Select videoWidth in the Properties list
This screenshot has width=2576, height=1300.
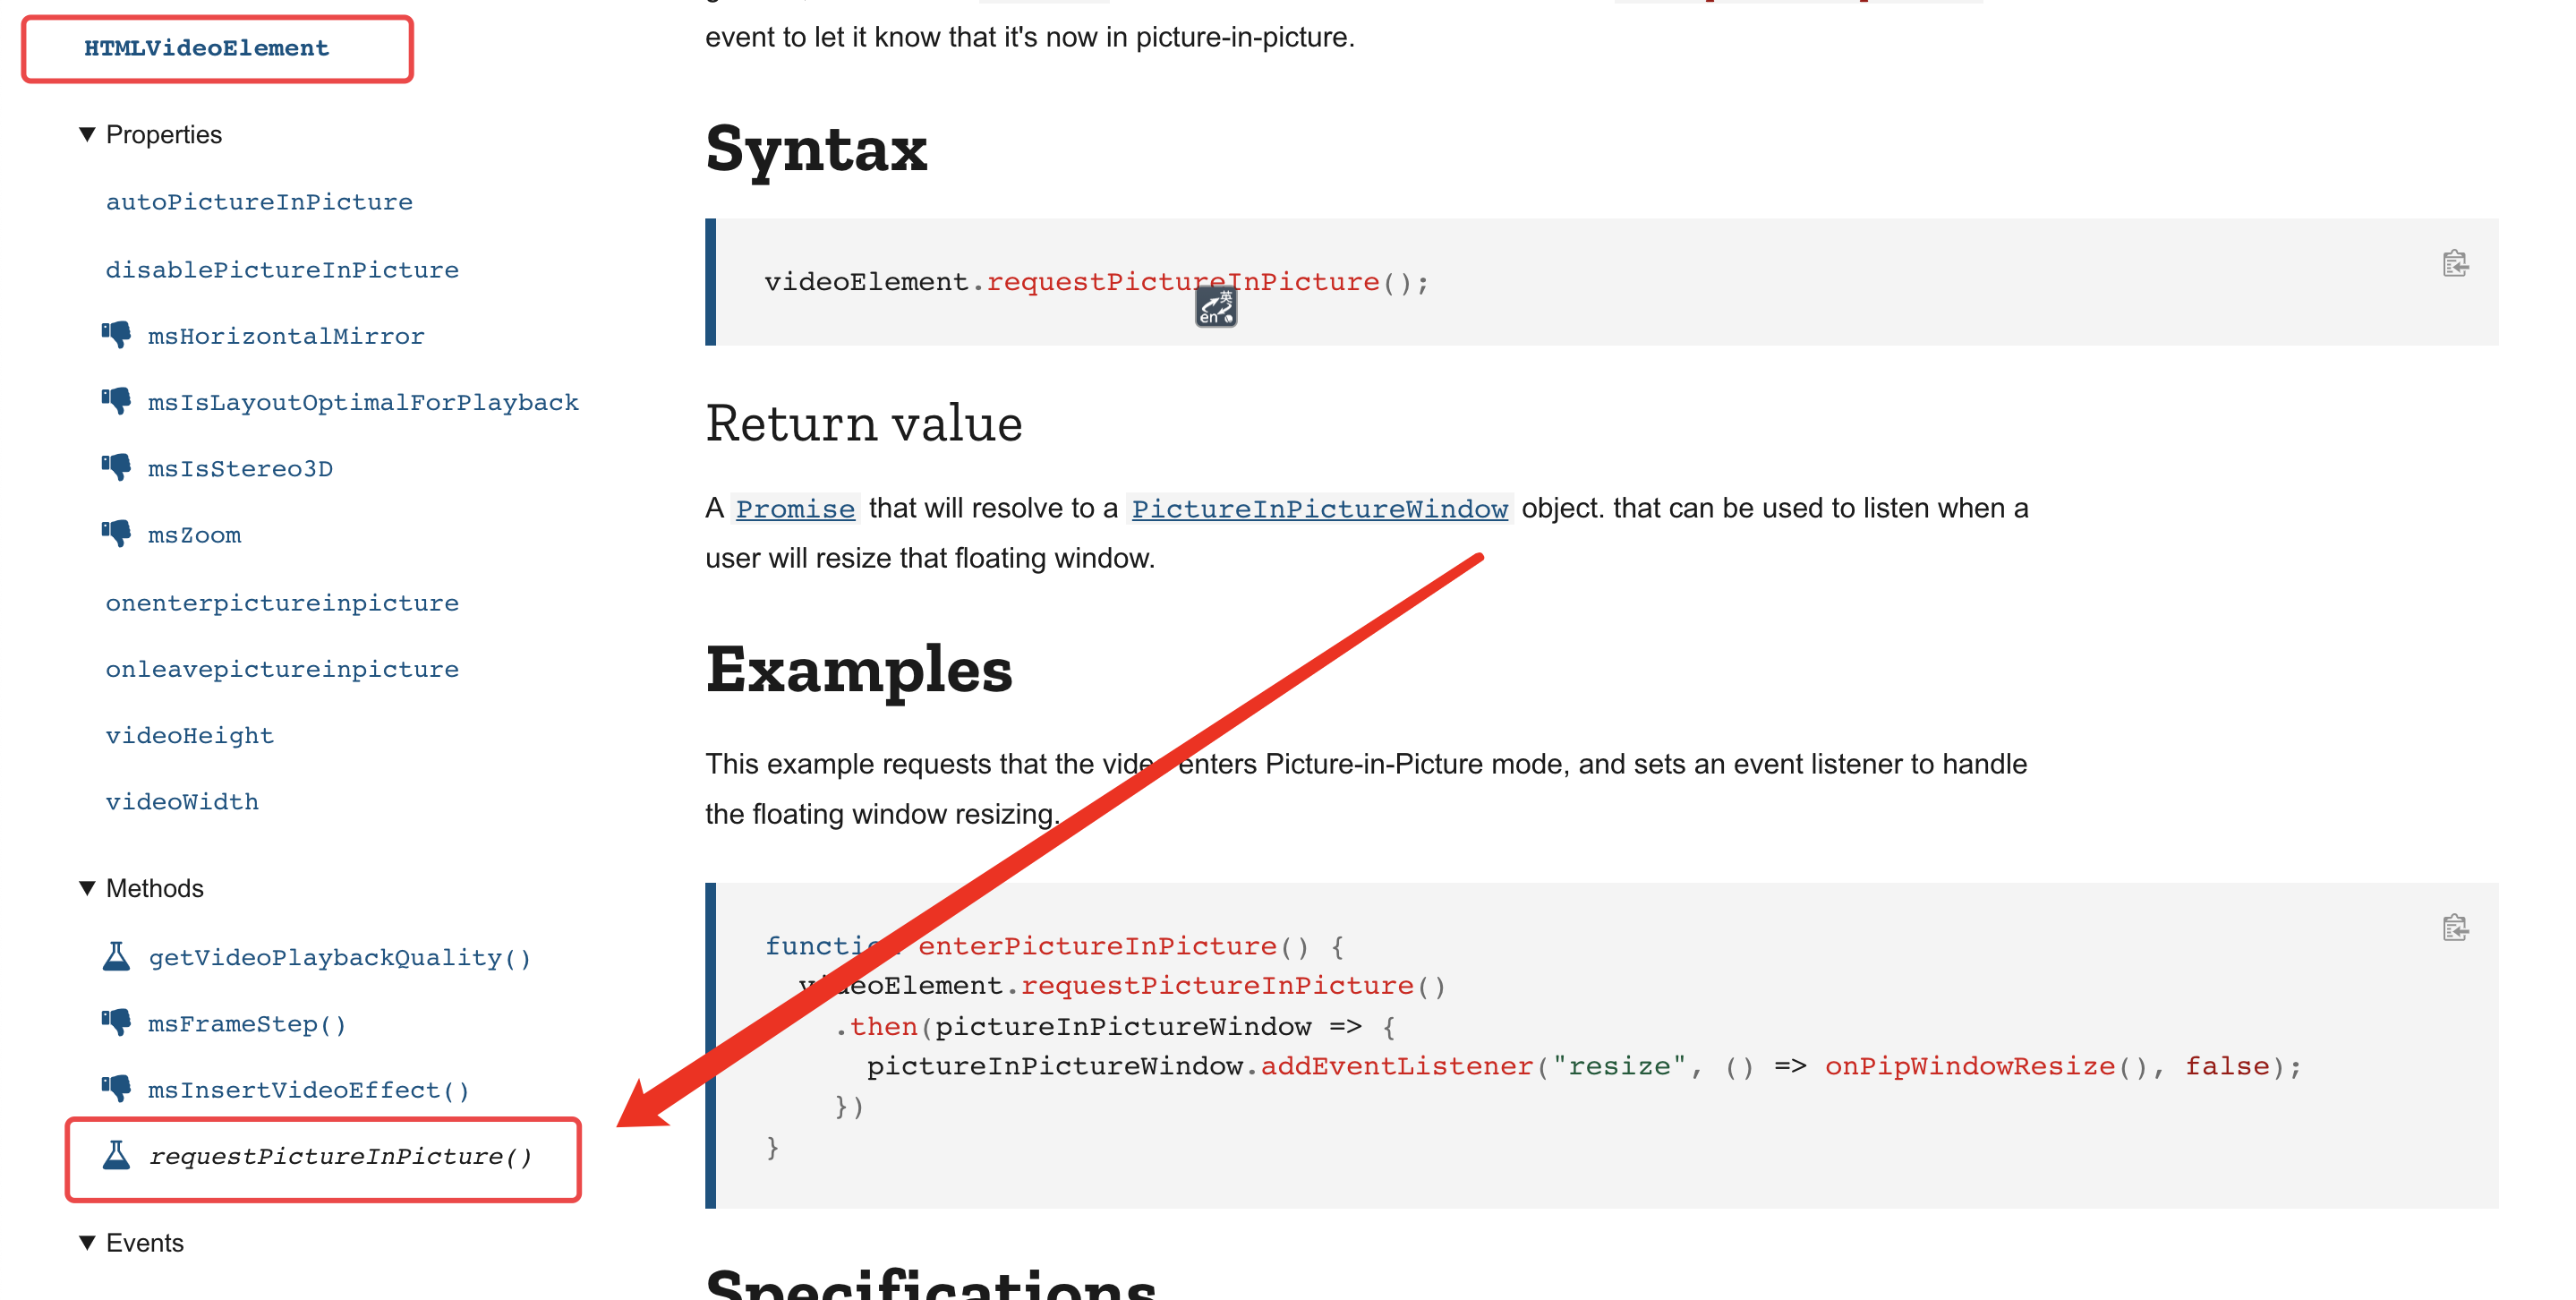coord(182,800)
